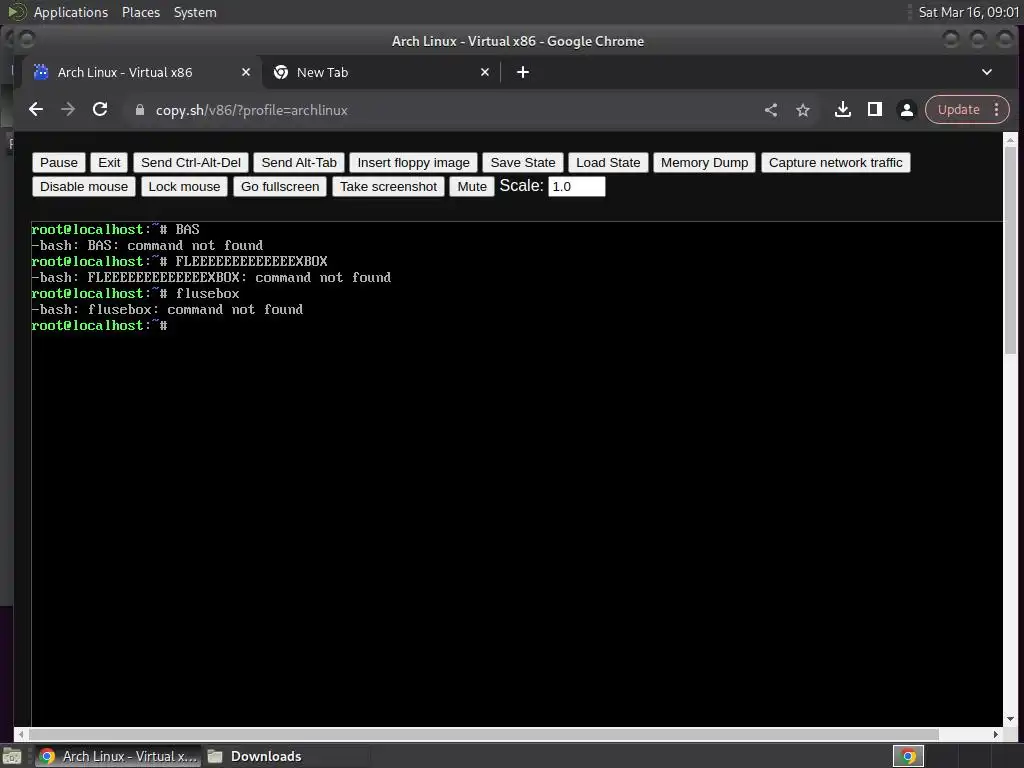Open the System menu
Image resolution: width=1024 pixels, height=768 pixels.
[195, 12]
